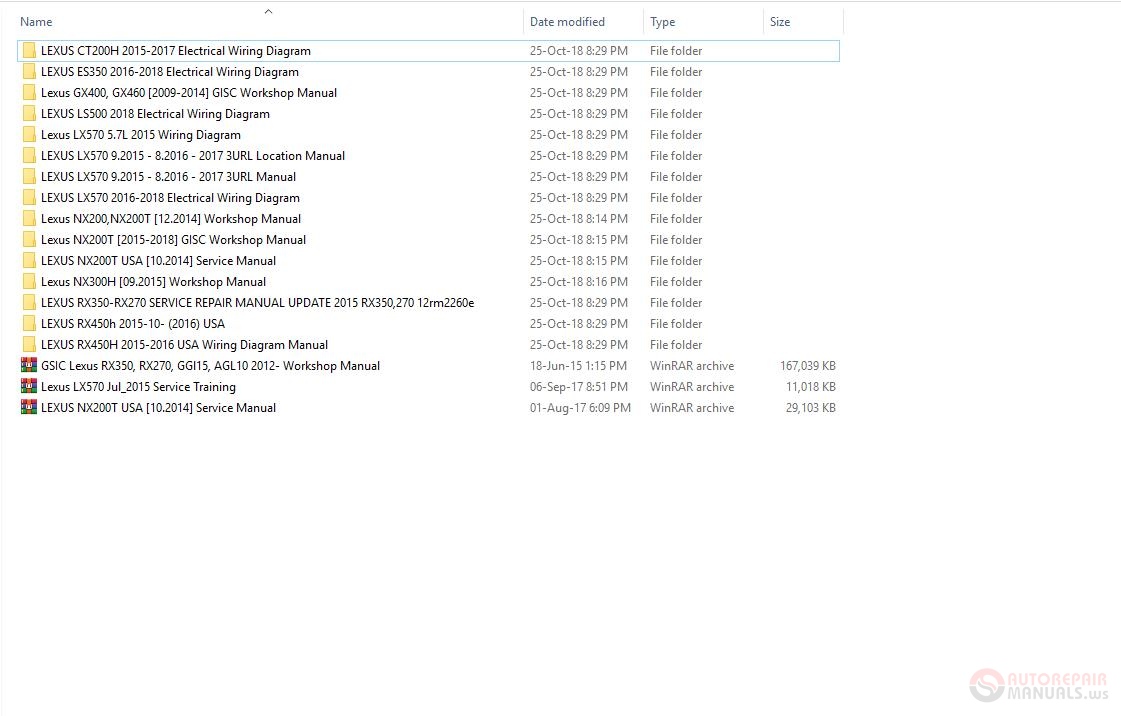Image resolution: width=1121 pixels, height=716 pixels.
Task: Select LEXUS RX350-RX270 SERVICE REPAIR MANUAL UPDATE name
Action: pos(257,303)
